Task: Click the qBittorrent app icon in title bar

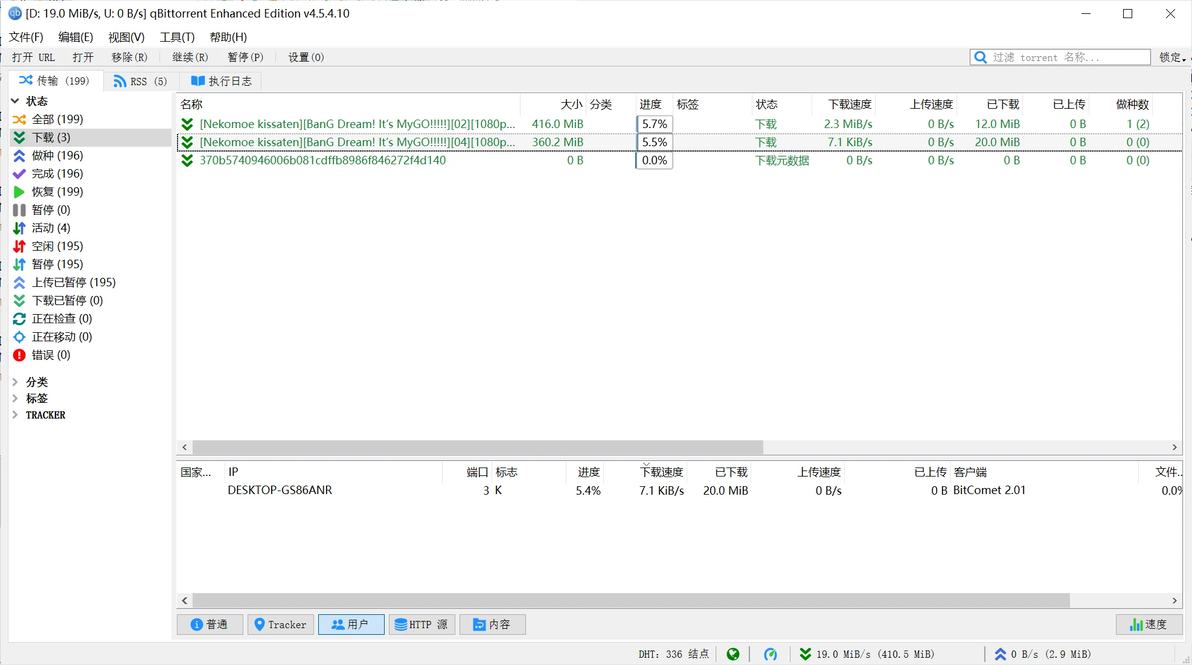Action: point(14,14)
